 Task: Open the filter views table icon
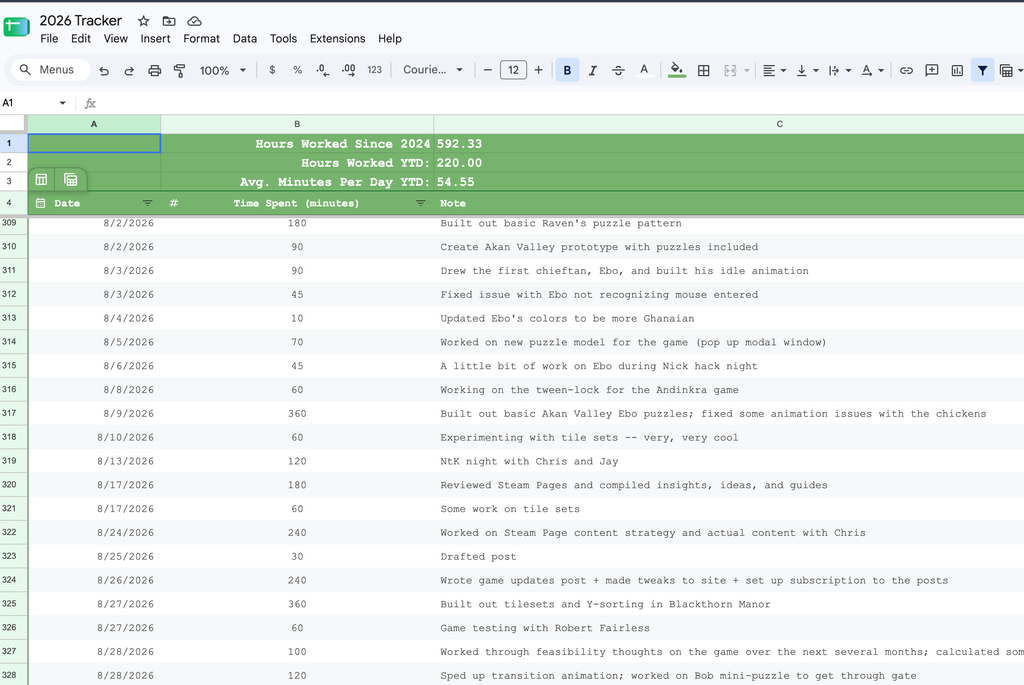click(1006, 71)
